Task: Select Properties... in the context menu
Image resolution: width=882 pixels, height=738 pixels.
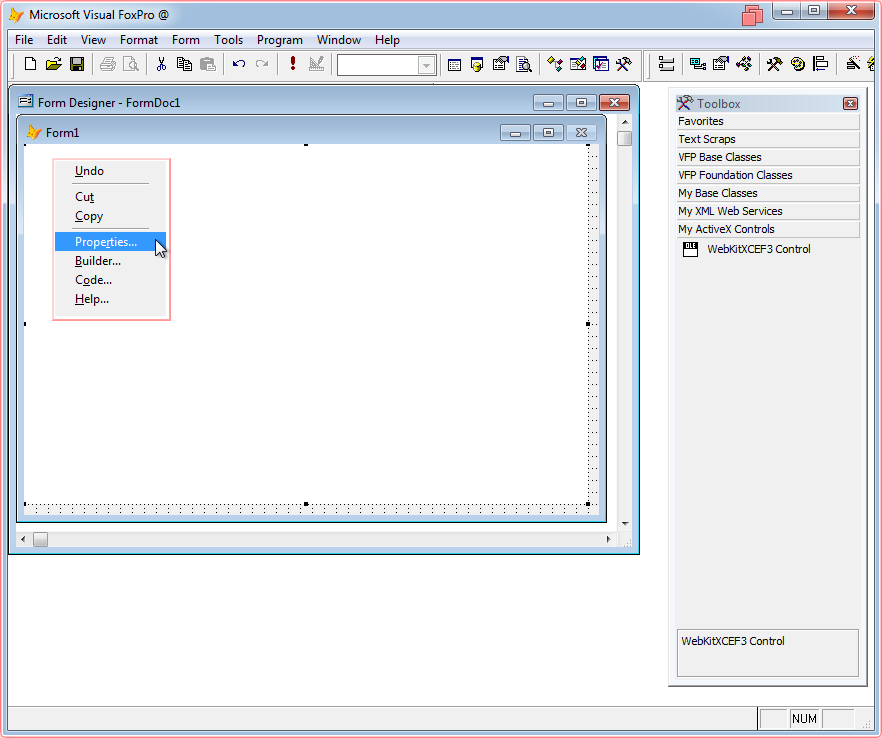Action: click(x=110, y=242)
